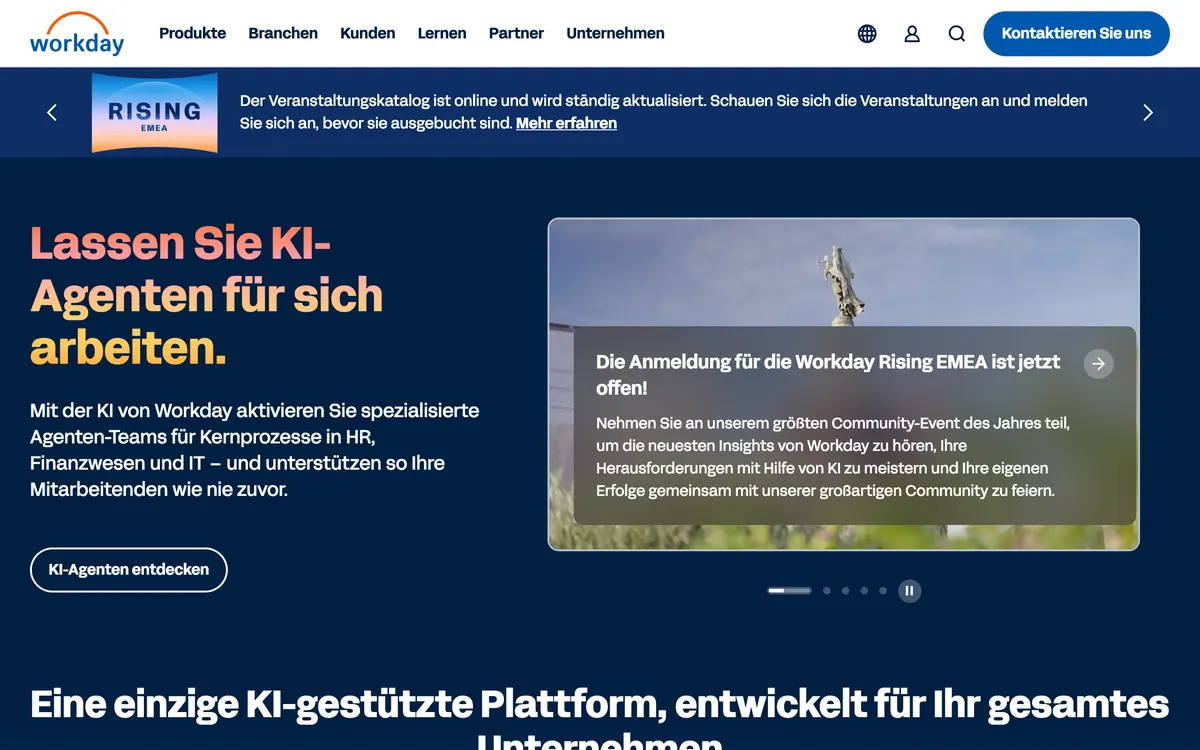
Task: Select the third carousel slide dot
Action: [846, 591]
